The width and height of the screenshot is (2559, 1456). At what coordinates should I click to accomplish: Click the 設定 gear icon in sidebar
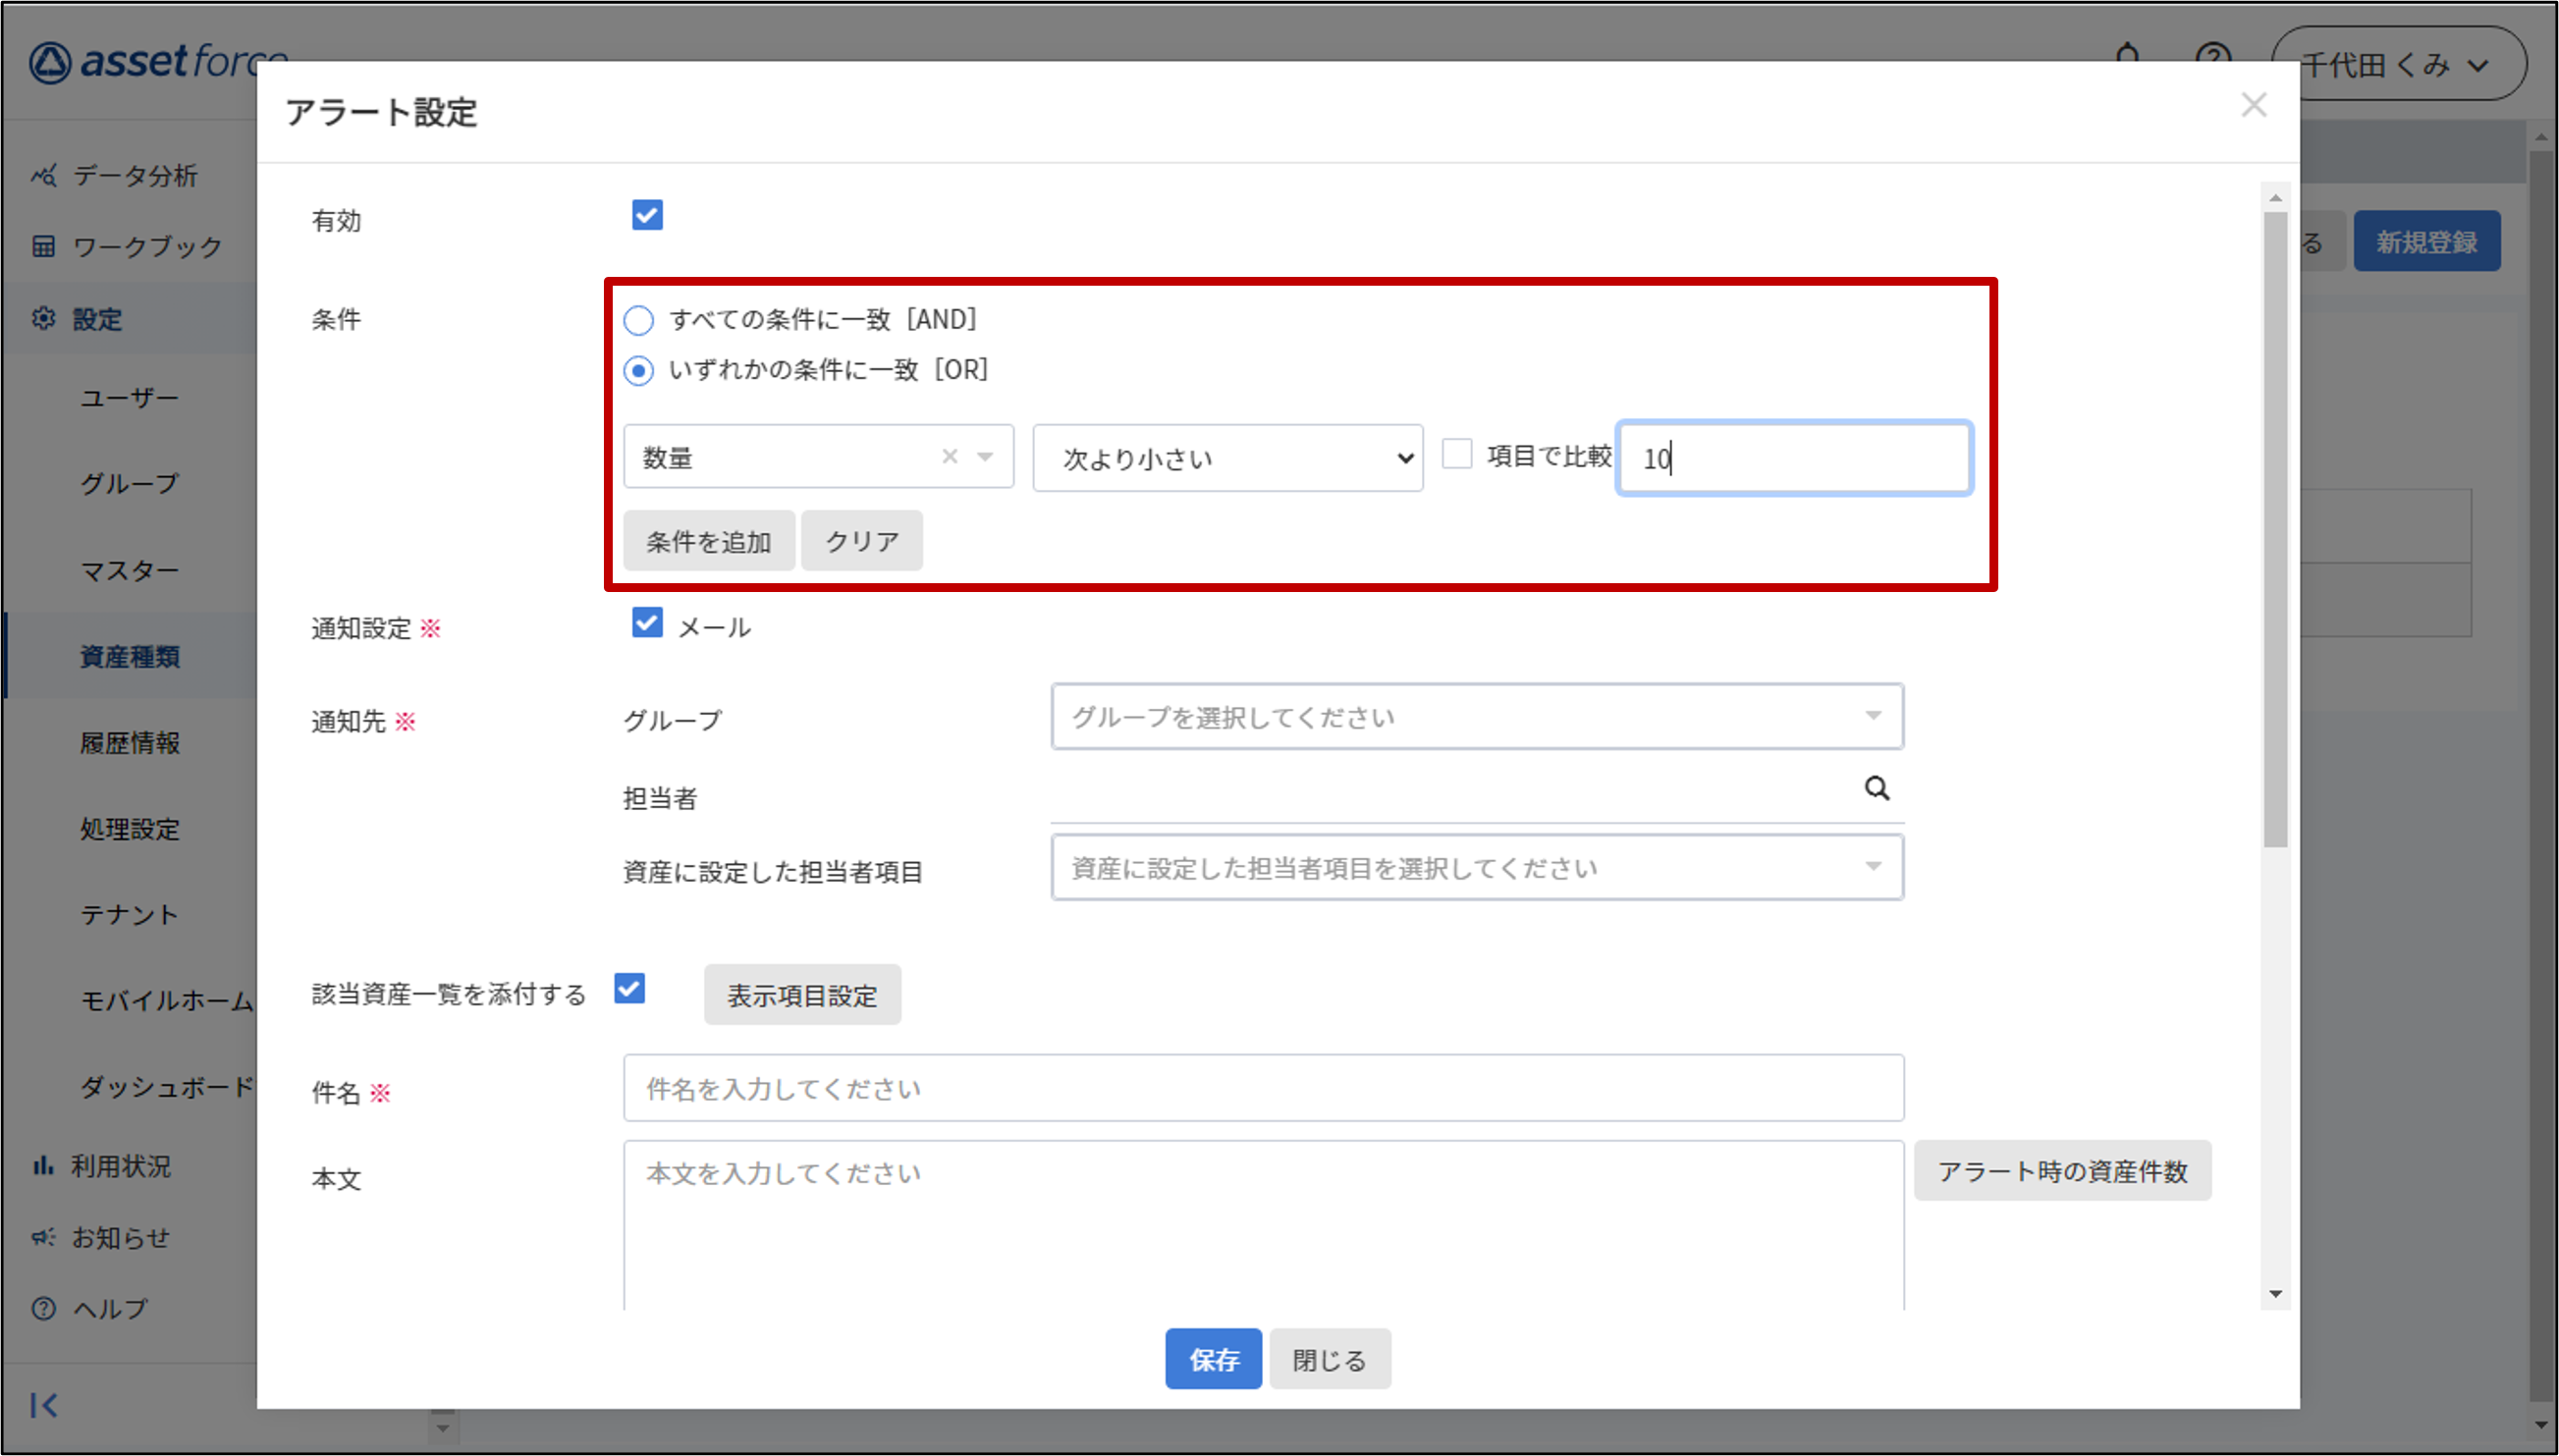(43, 319)
